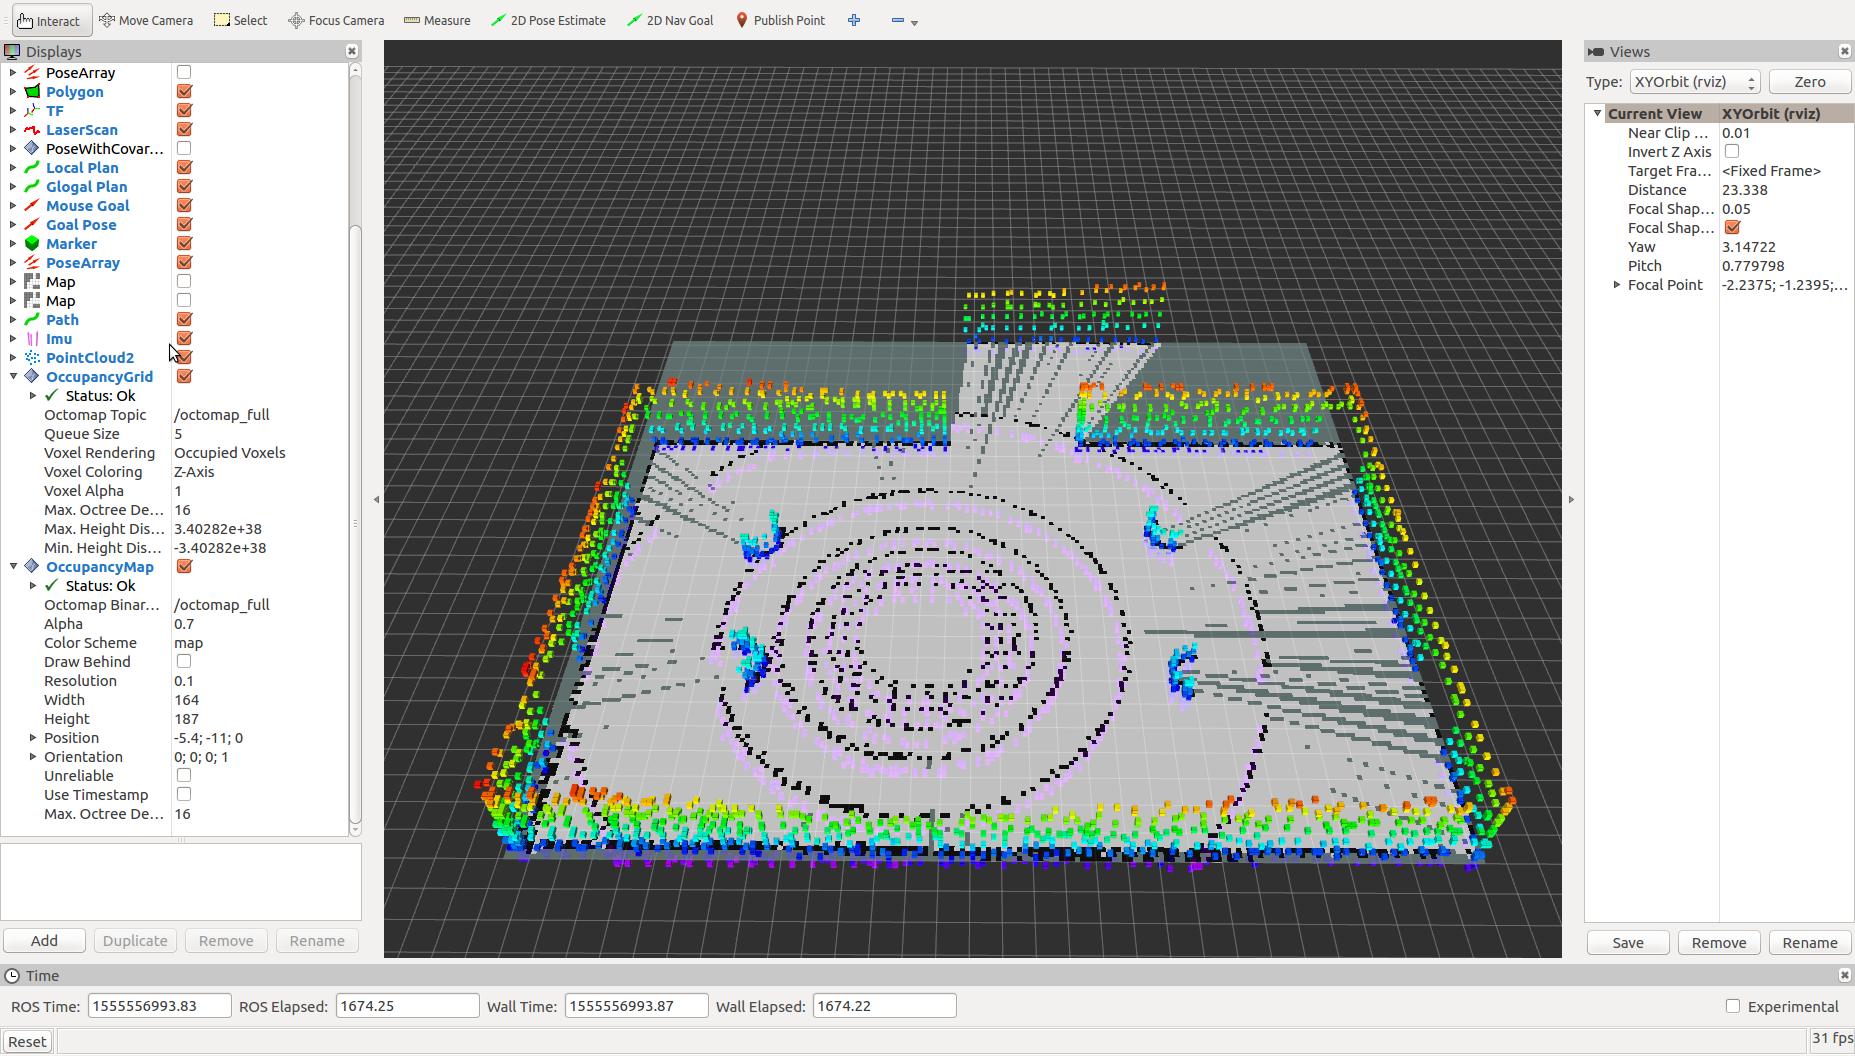This screenshot has width=1855, height=1056.
Task: Collapse the left panel with arrow handle
Action: pyautogui.click(x=376, y=499)
